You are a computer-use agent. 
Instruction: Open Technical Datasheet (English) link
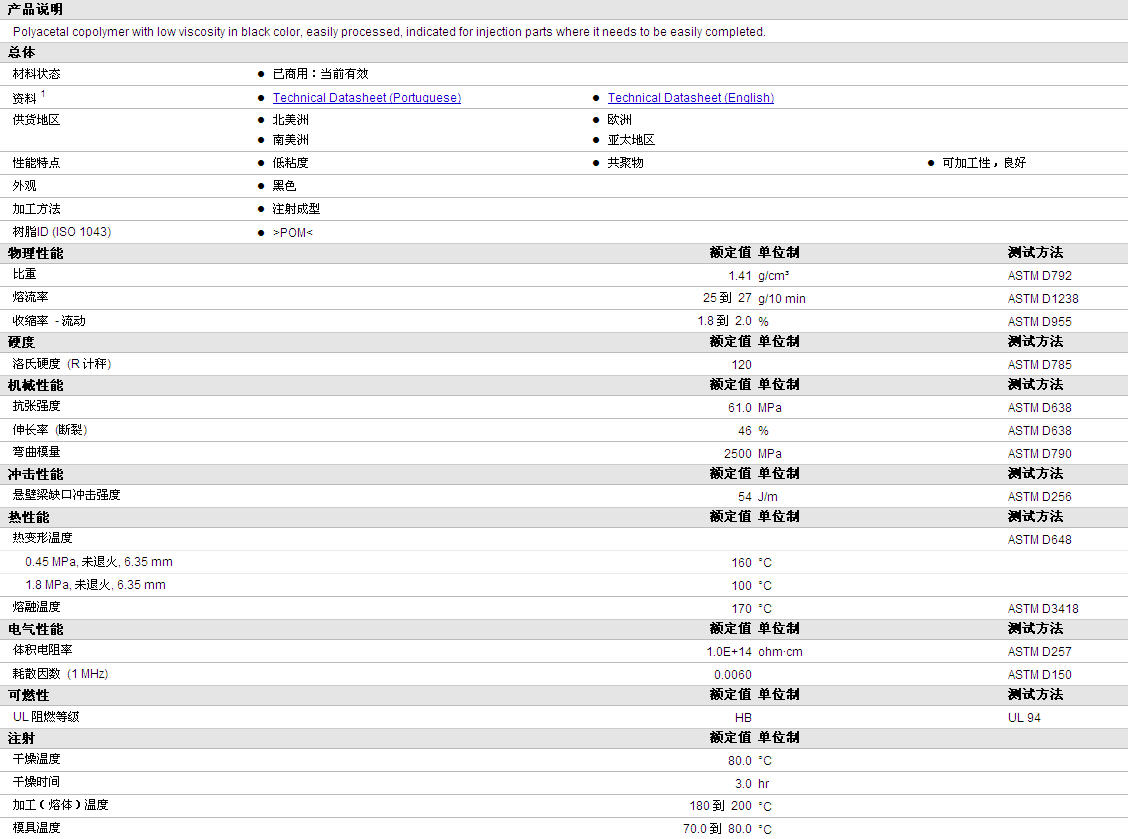point(691,98)
